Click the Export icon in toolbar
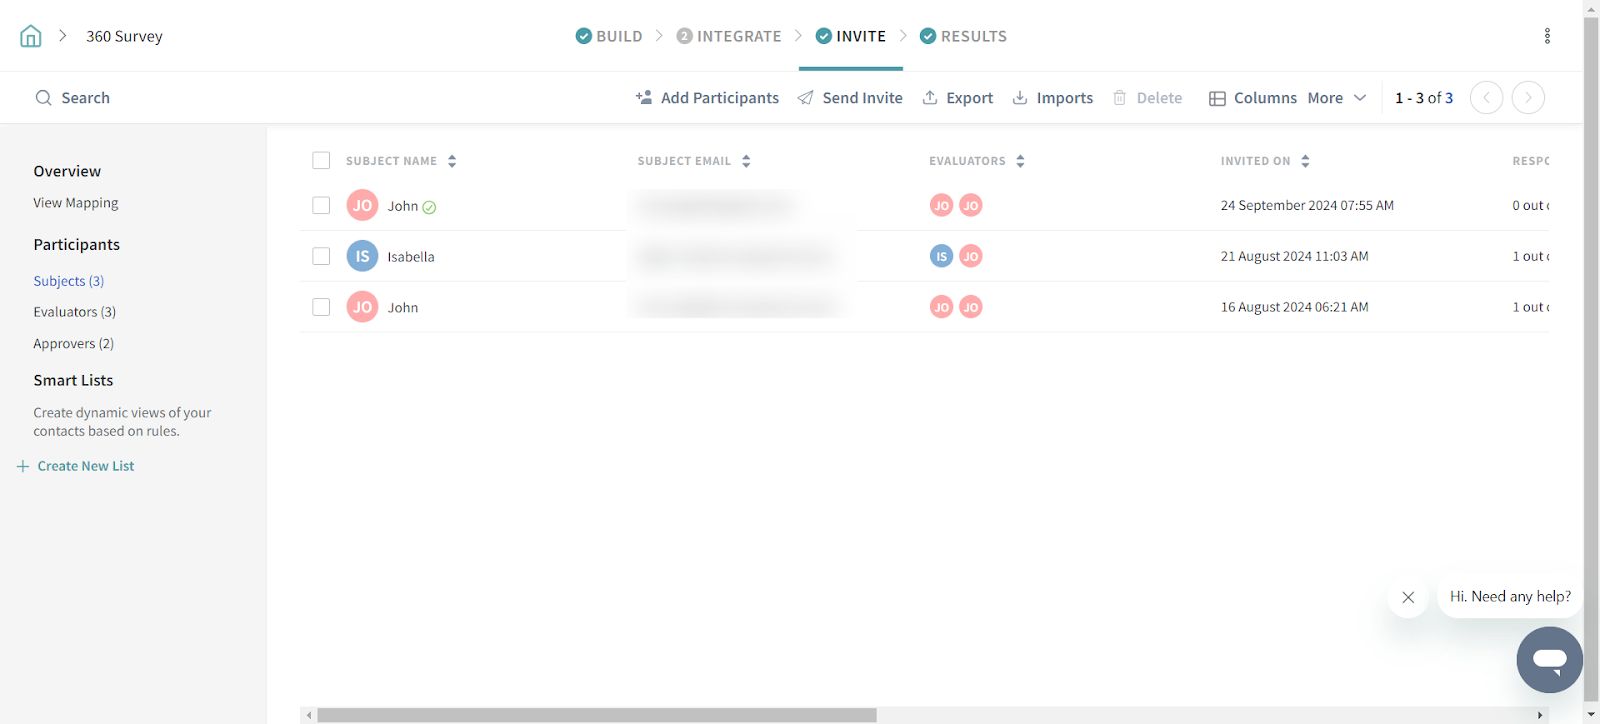 [x=930, y=98]
